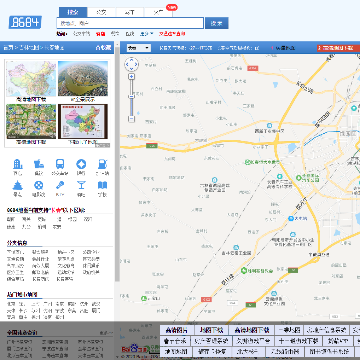
Task: Zoom out with the map minus button
Action: tap(132, 119)
